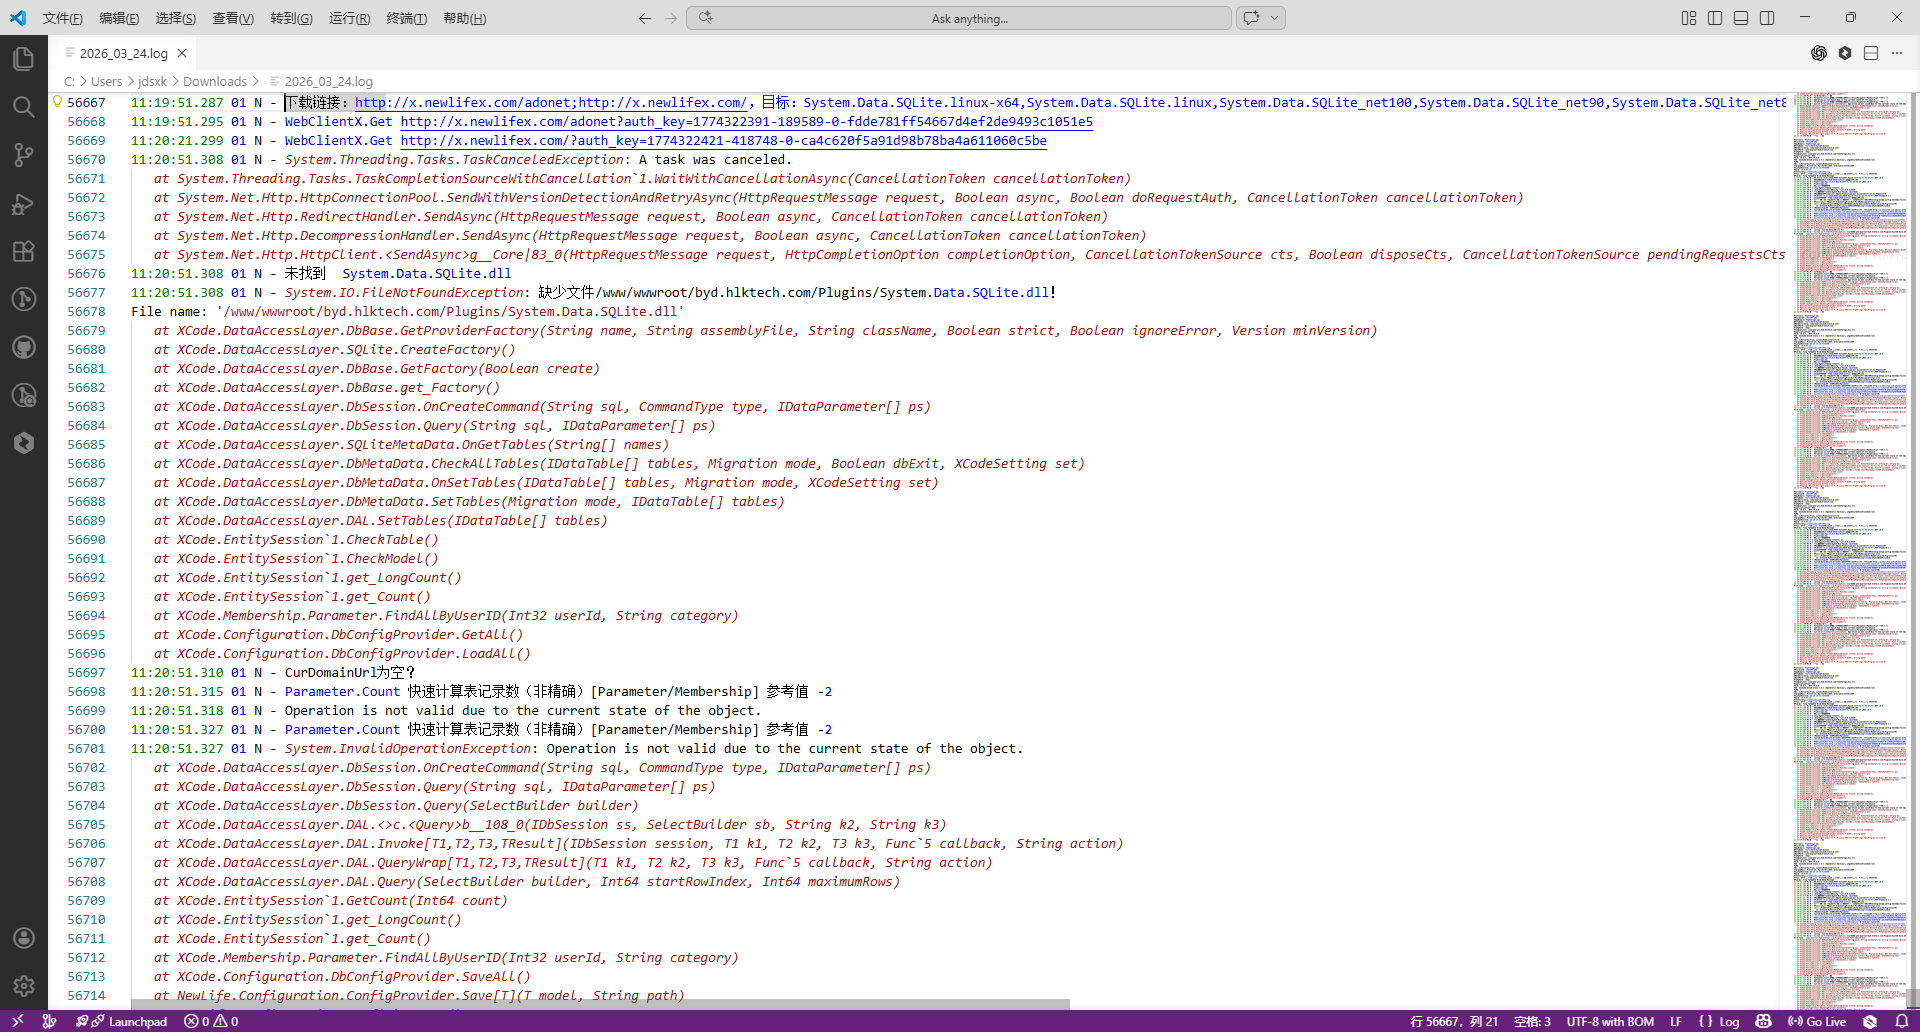Toggle the secondary side bar layout button
Image resolution: width=1920 pixels, height=1032 pixels.
pyautogui.click(x=1767, y=18)
